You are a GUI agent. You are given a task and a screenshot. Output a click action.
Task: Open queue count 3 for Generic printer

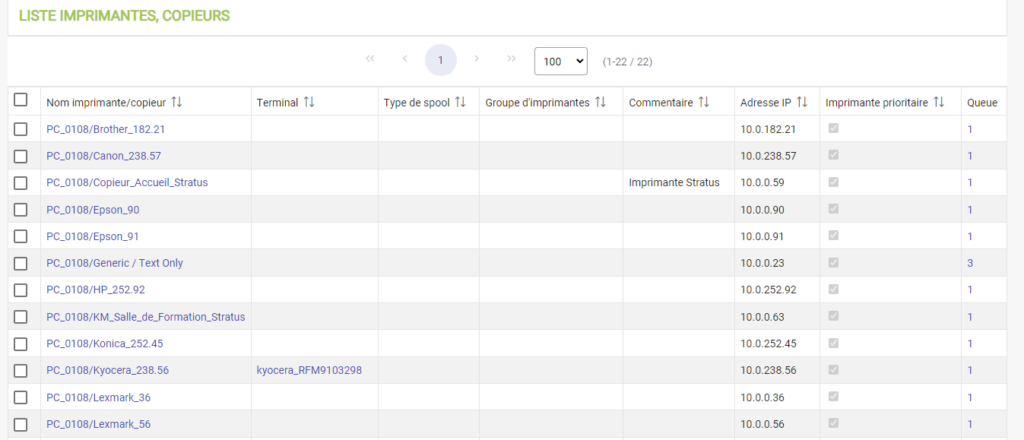970,263
